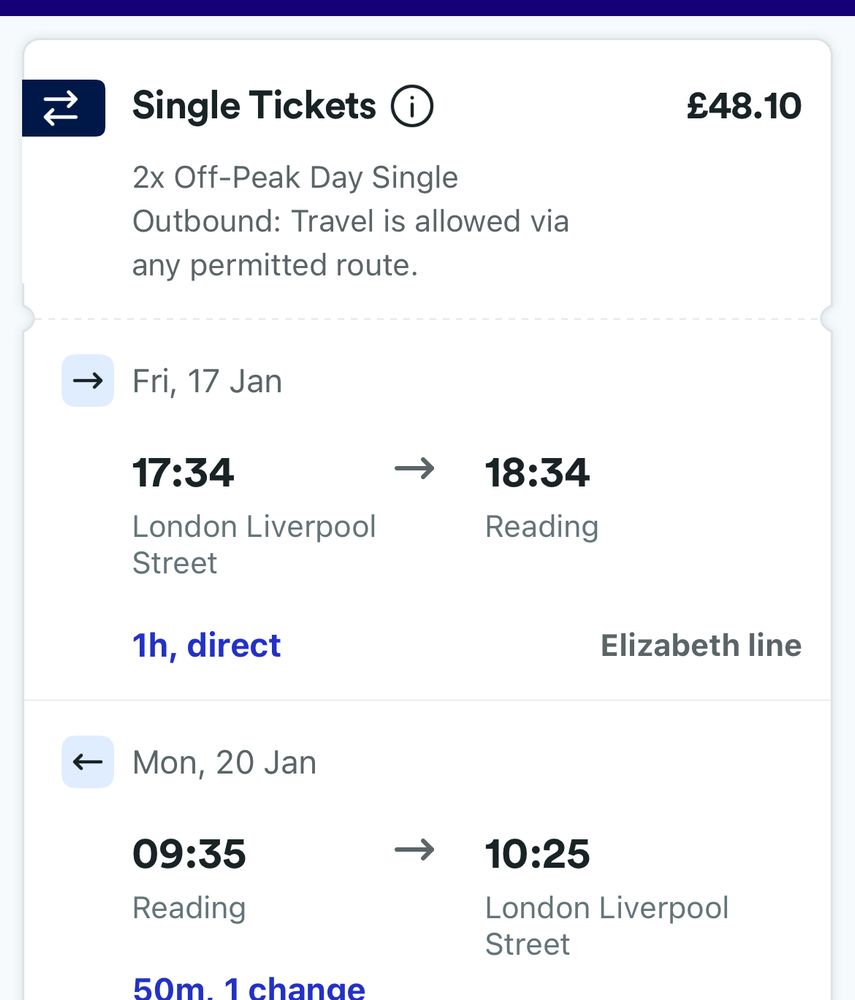The image size is (855, 1000).
Task: Click the arrow between 17:34 and 18:34
Action: (414, 469)
